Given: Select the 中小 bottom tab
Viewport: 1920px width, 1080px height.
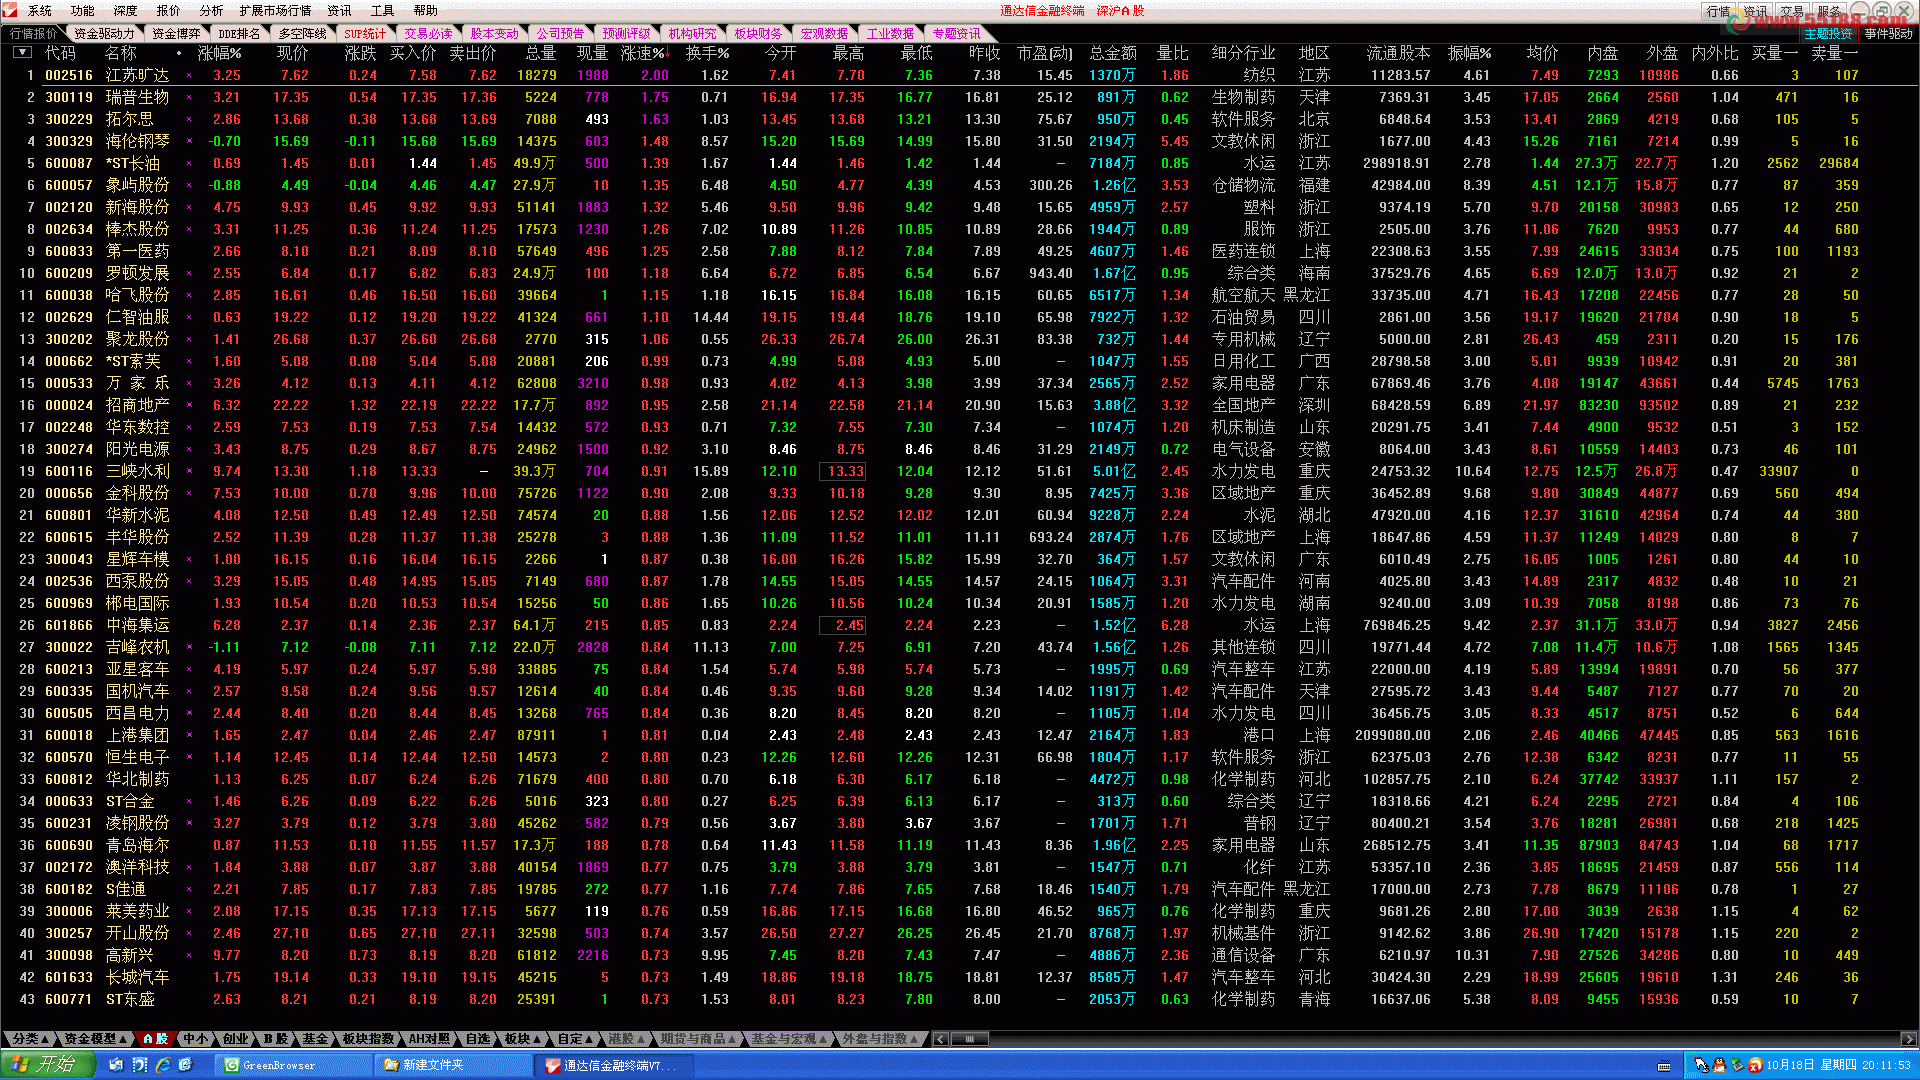Looking at the screenshot, I should point(196,1039).
